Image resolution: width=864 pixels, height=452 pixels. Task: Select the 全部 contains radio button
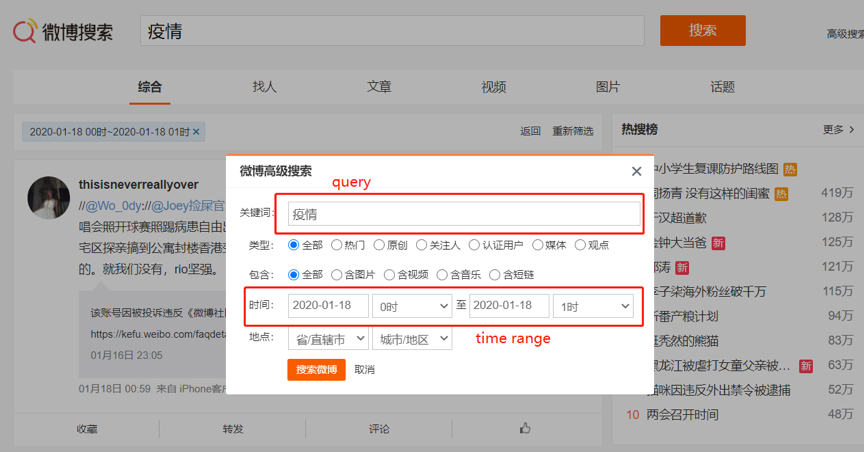coord(294,275)
